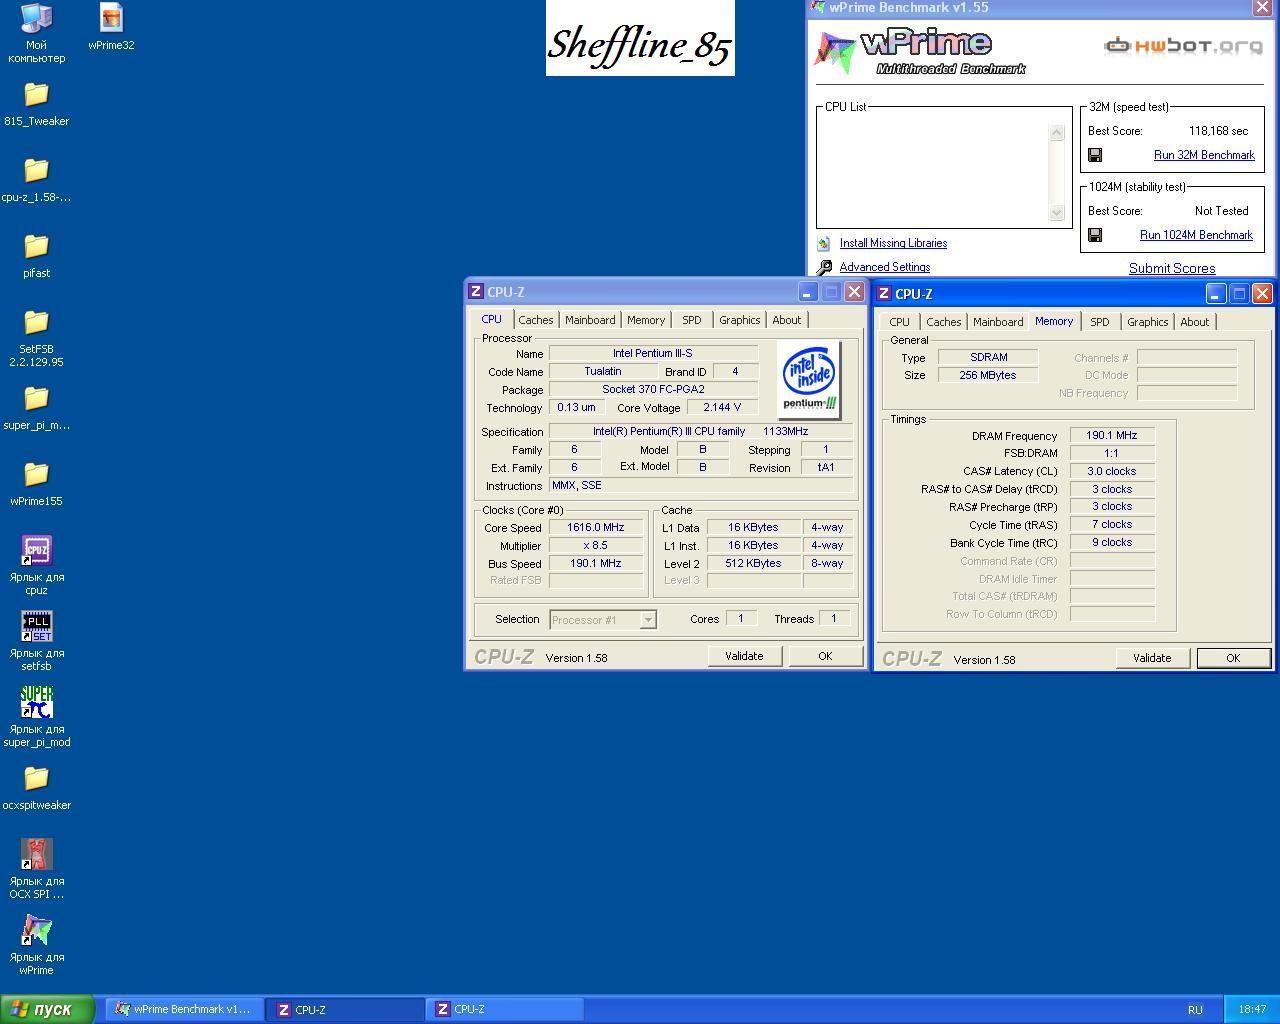The height and width of the screenshot is (1024, 1280).
Task: Click OK in the left CPU-Z window
Action: (825, 656)
